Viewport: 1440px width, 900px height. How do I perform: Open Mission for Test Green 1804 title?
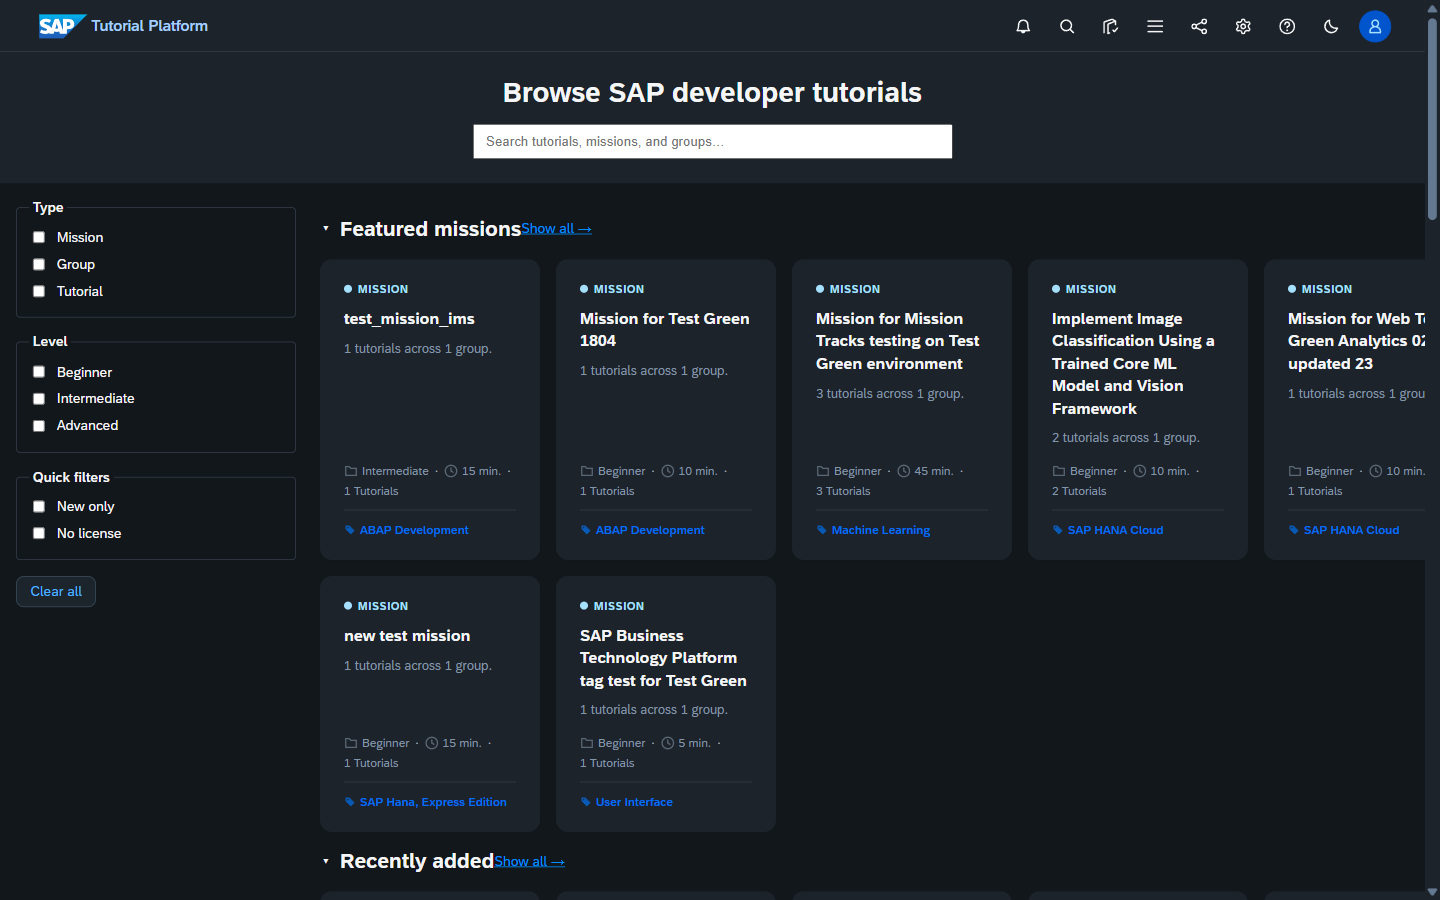[665, 330]
